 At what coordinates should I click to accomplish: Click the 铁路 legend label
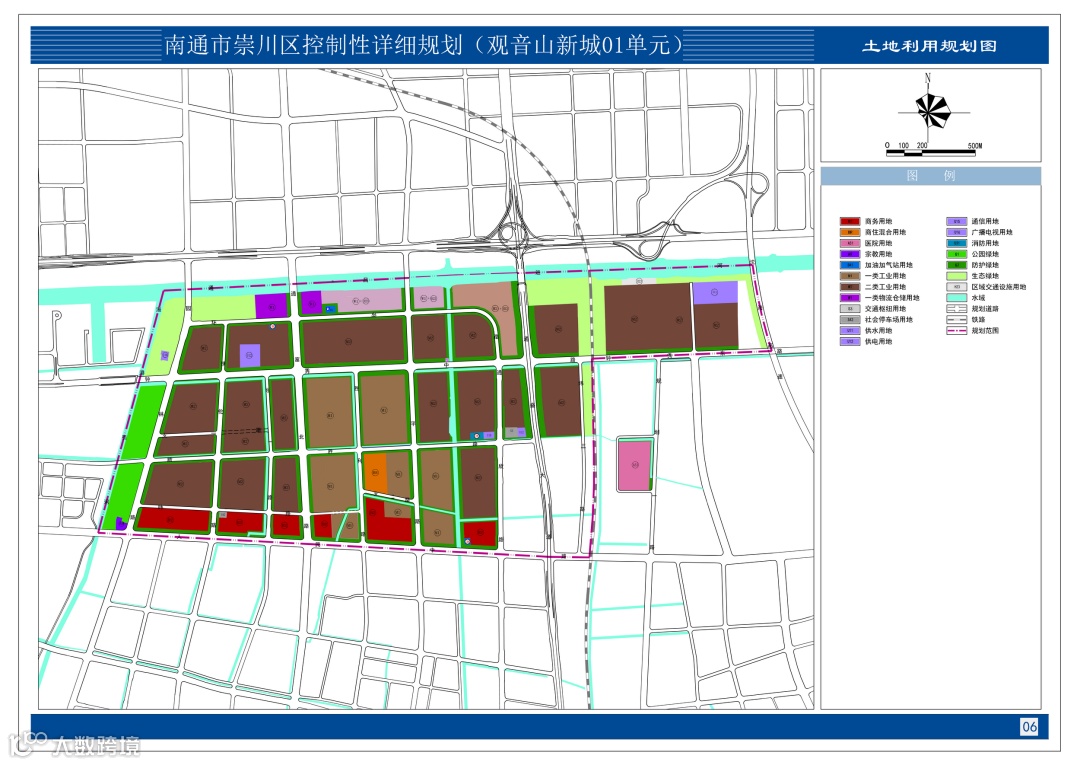[978, 319]
